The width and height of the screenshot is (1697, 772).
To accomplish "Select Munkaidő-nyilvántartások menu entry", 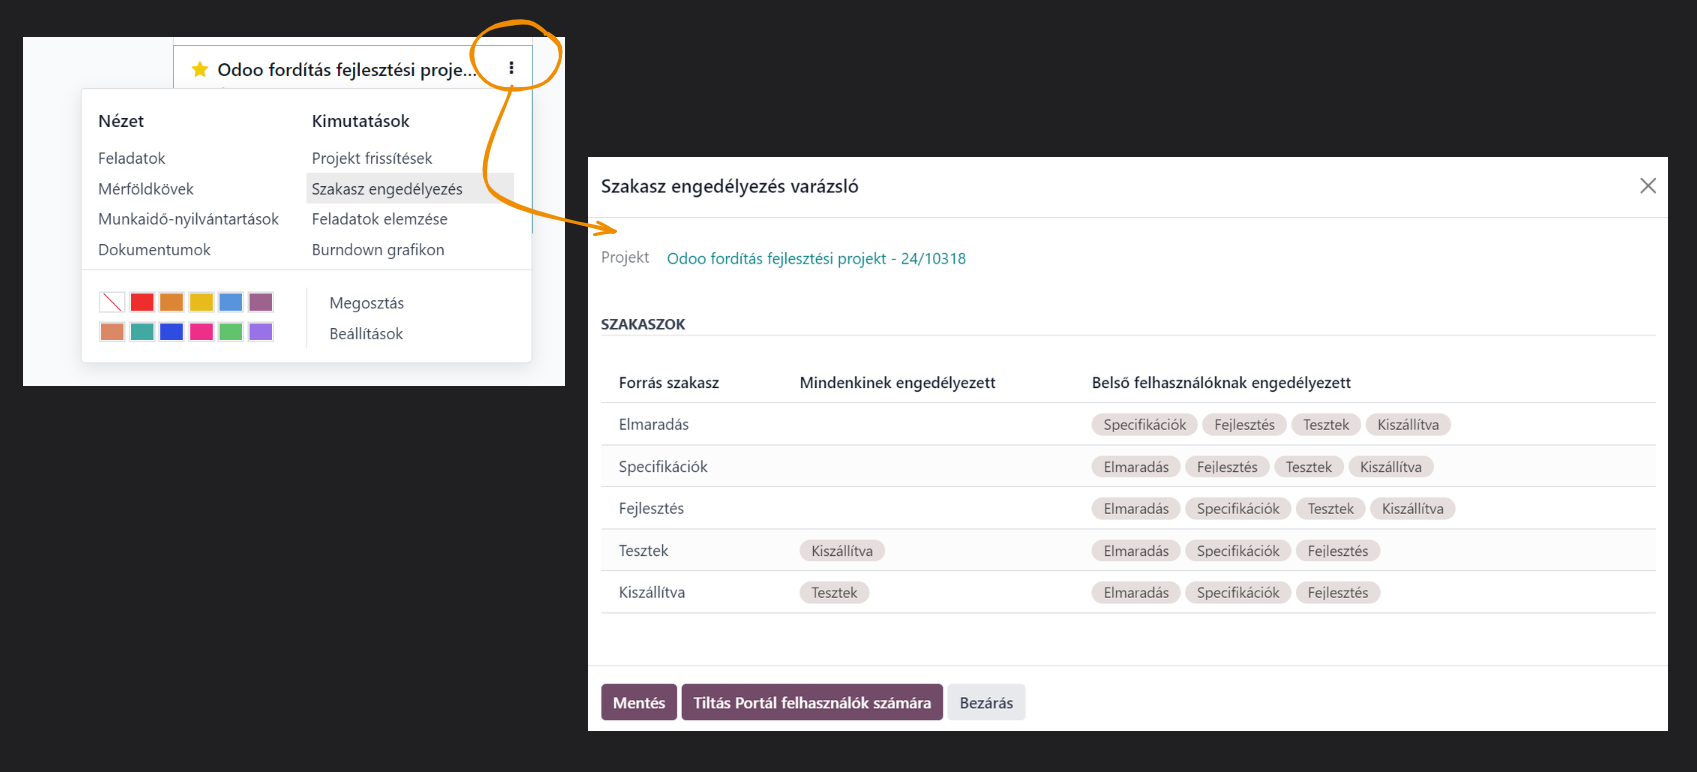I will click(x=188, y=219).
